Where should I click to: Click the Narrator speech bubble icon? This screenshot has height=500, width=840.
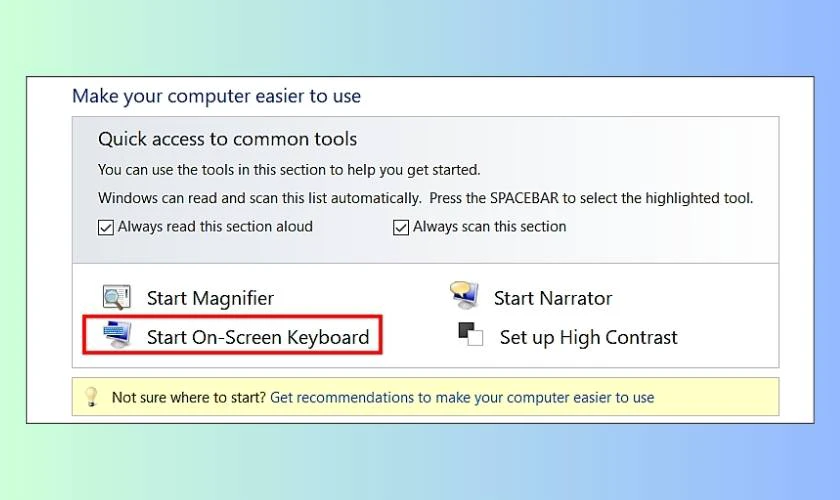(464, 295)
